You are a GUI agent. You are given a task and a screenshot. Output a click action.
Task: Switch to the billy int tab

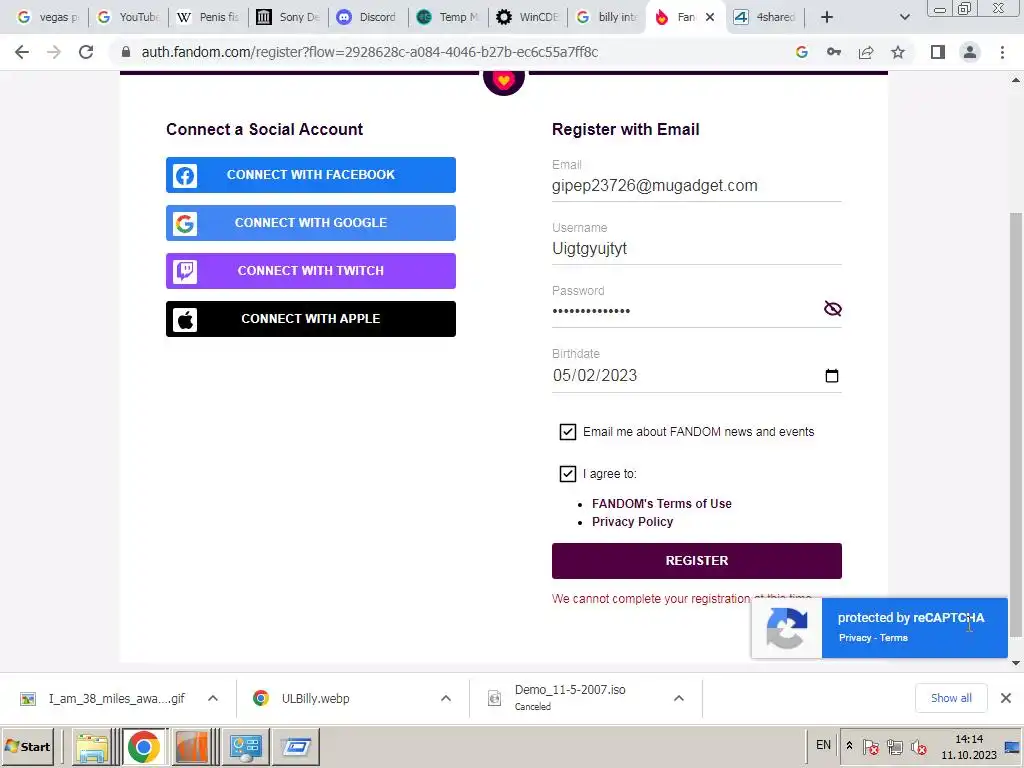click(x=609, y=17)
